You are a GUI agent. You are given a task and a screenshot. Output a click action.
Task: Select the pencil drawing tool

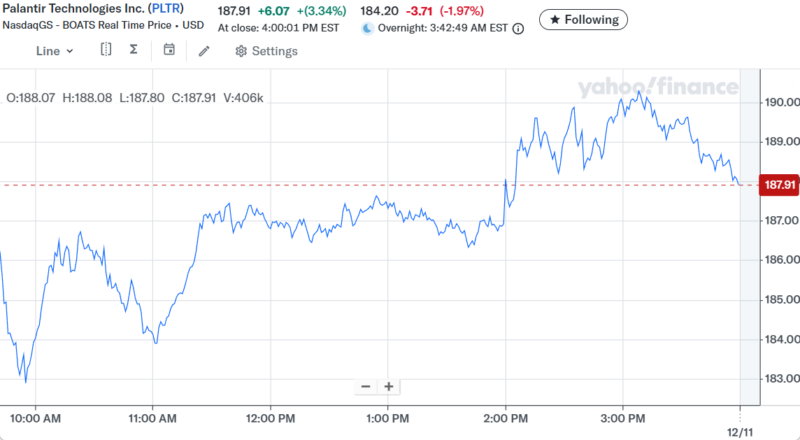[204, 51]
